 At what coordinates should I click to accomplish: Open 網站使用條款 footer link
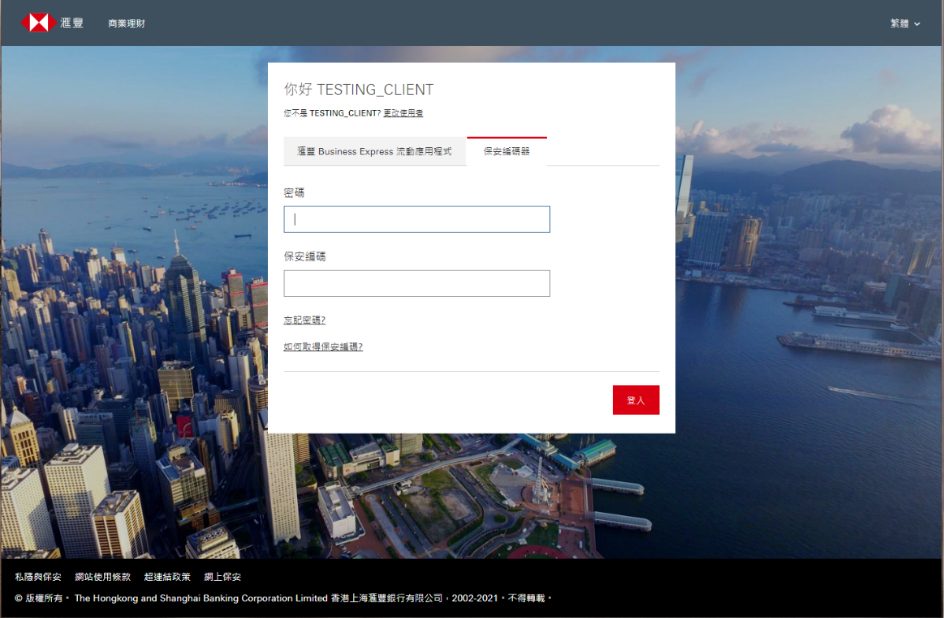pyautogui.click(x=102, y=576)
